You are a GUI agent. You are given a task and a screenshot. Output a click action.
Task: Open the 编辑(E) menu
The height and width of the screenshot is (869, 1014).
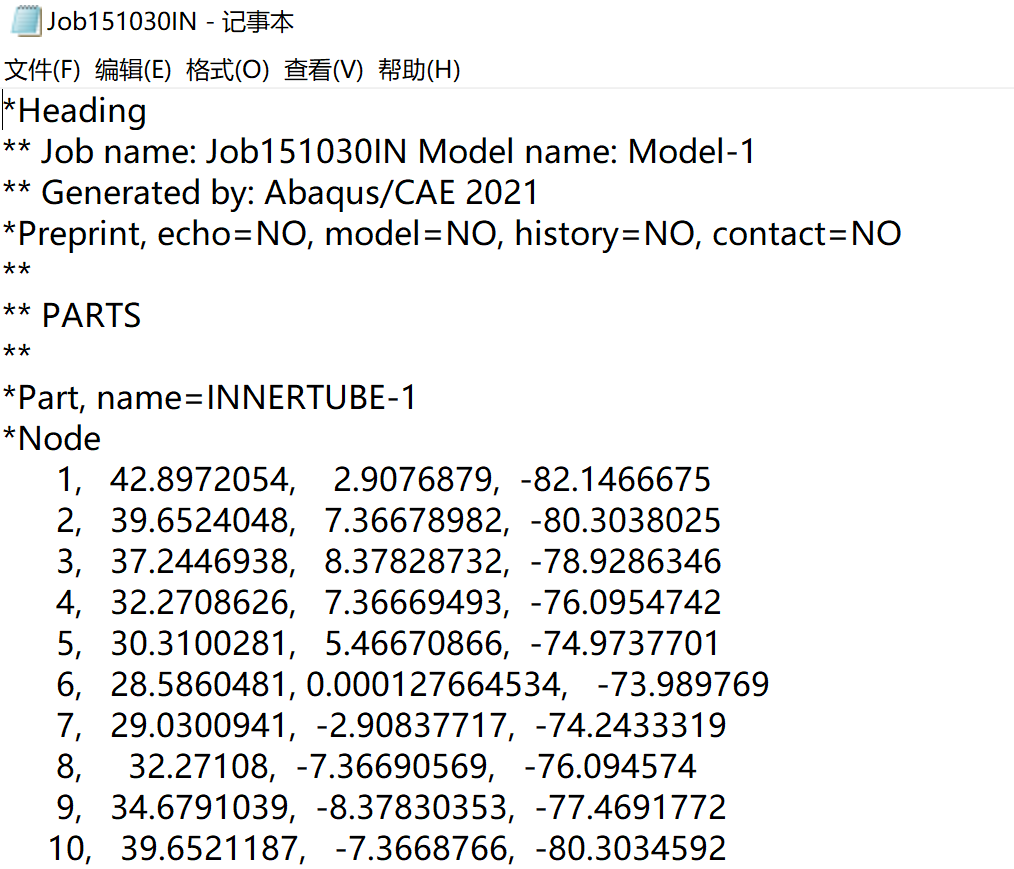pyautogui.click(x=135, y=70)
